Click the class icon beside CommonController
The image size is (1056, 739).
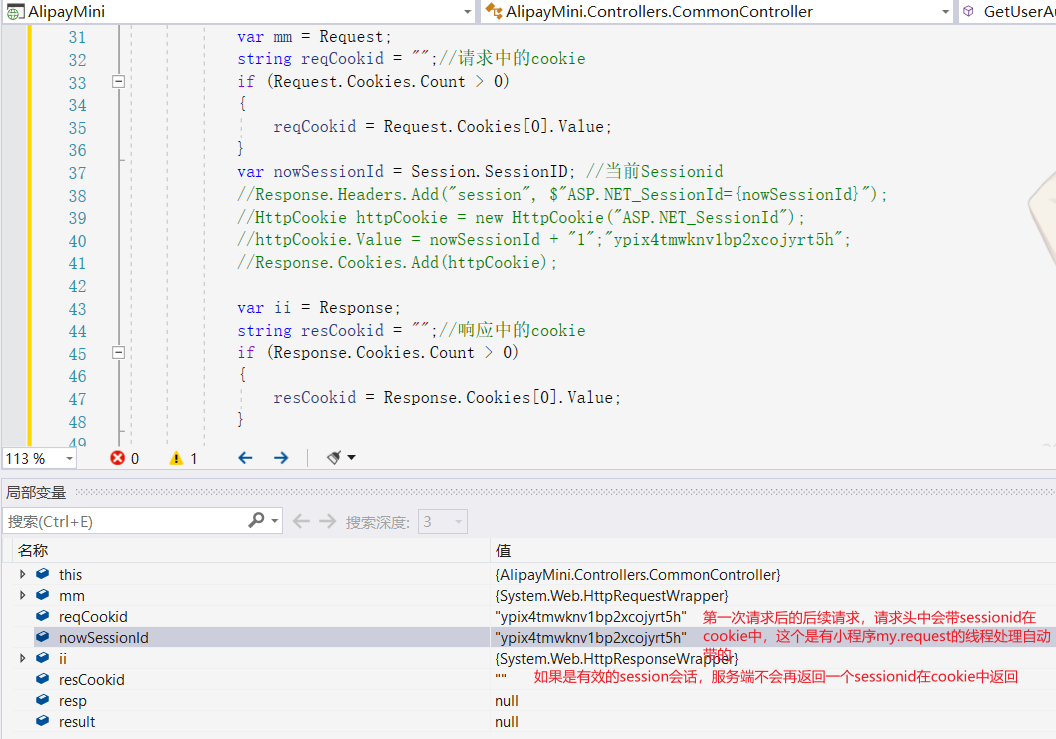(494, 11)
